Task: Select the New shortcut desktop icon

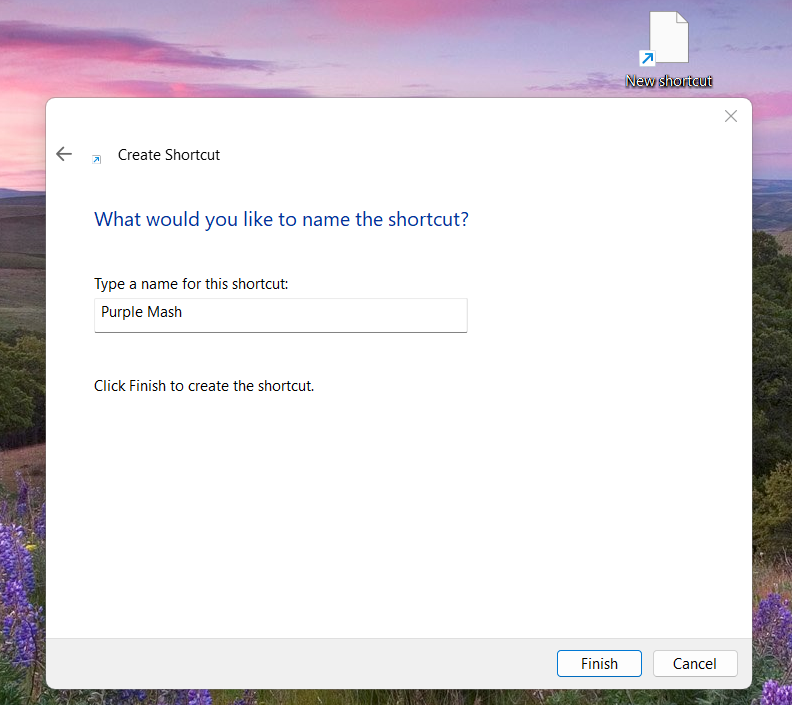Action: click(x=668, y=40)
